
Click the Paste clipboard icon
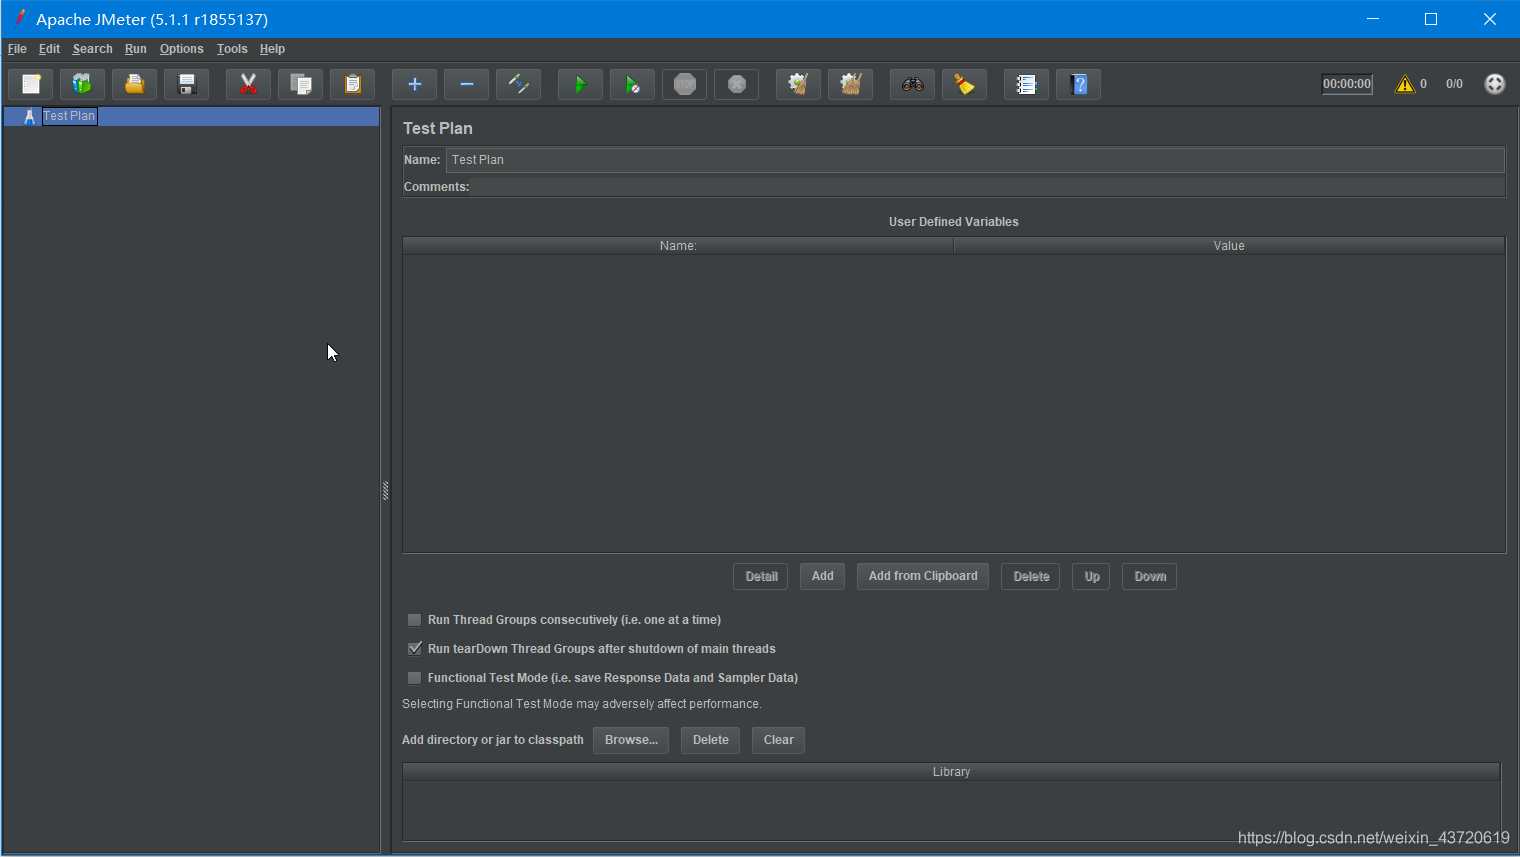click(x=352, y=84)
